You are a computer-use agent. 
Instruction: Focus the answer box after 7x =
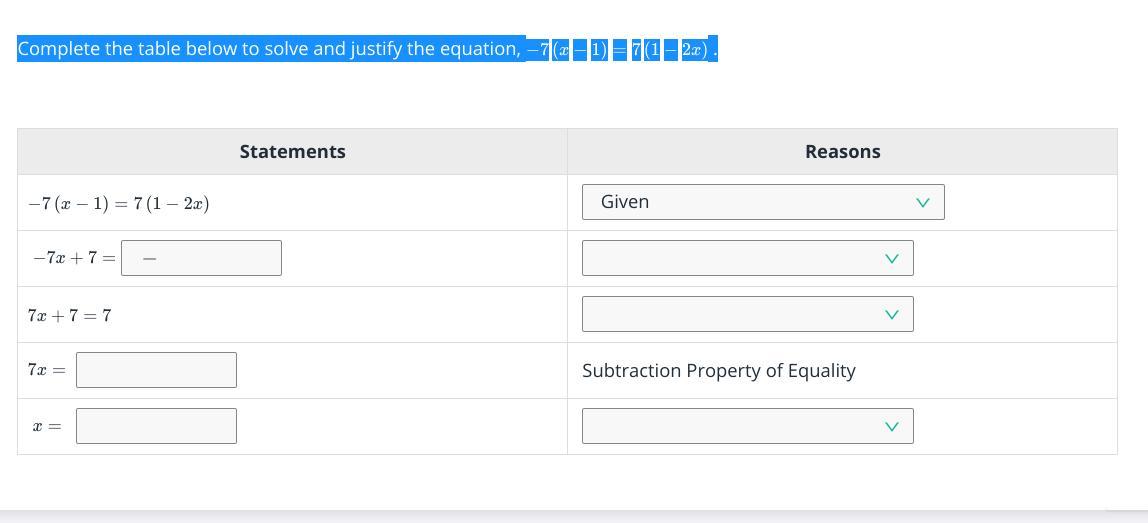coord(156,370)
